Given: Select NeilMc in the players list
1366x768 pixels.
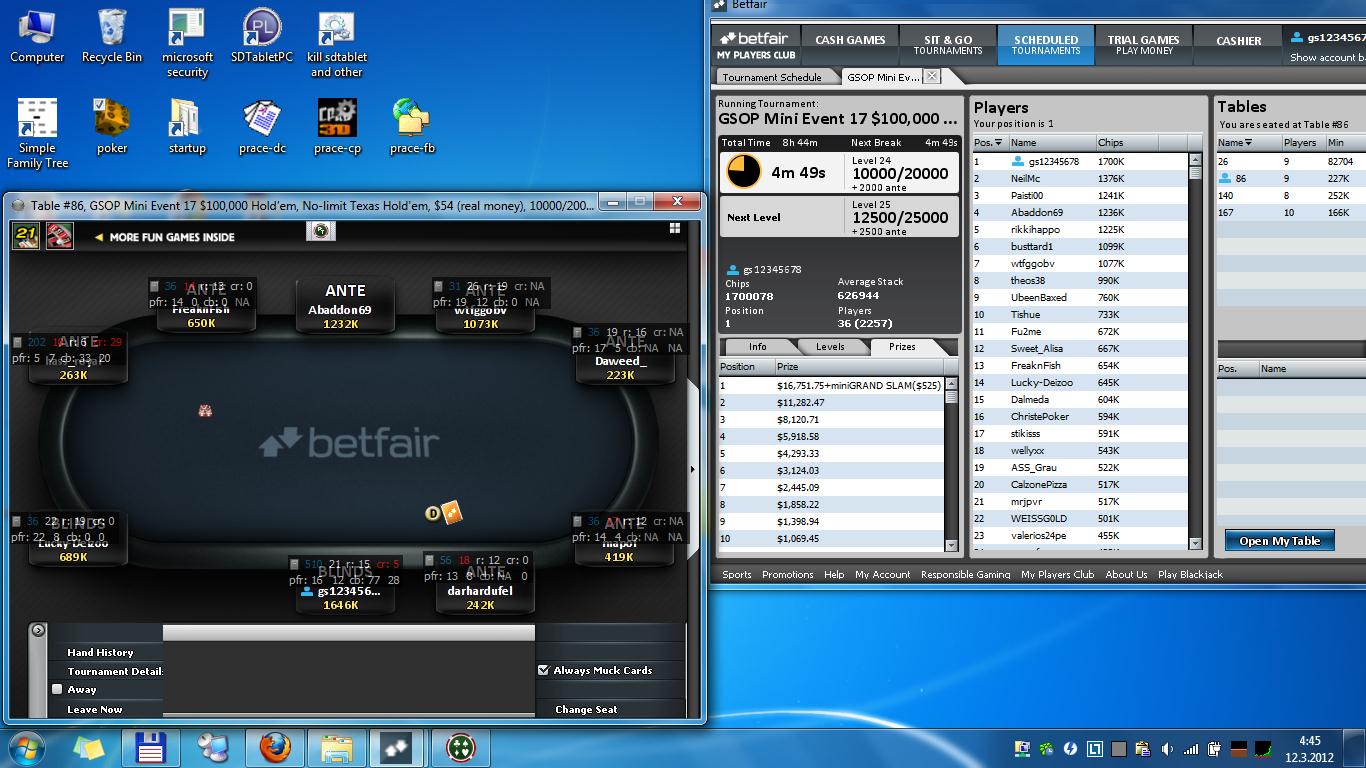Looking at the screenshot, I should pyautogui.click(x=1079, y=178).
